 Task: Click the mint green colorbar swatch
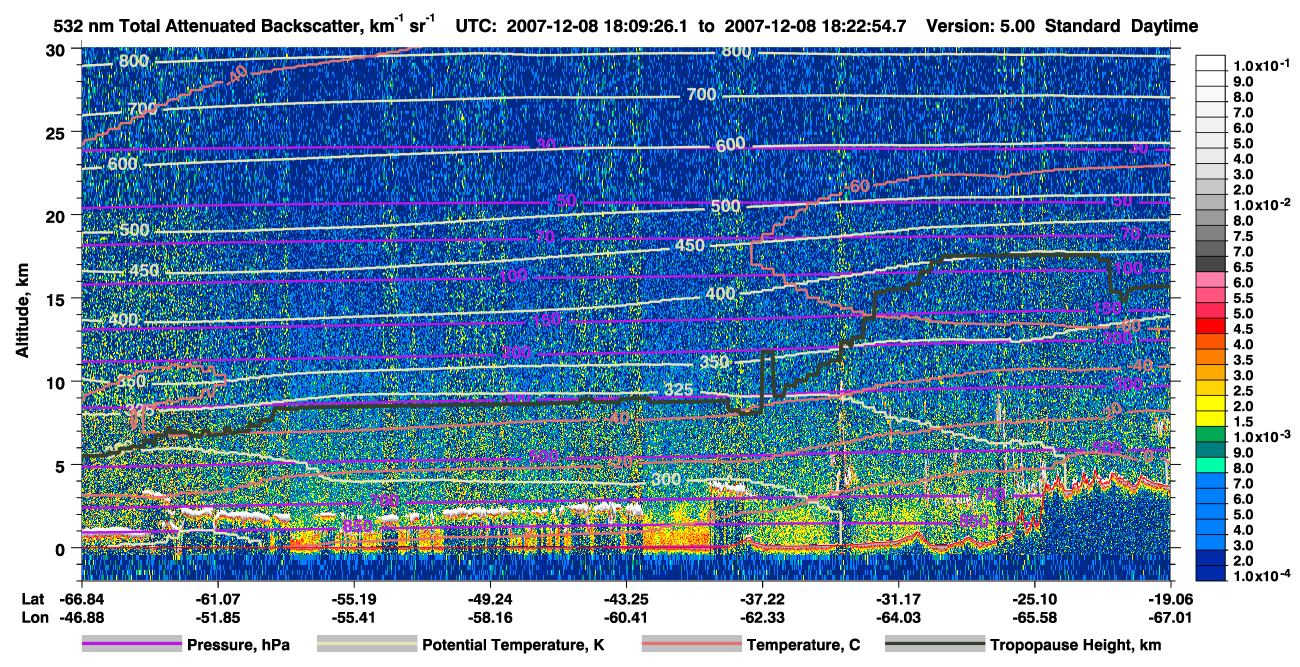(1211, 465)
